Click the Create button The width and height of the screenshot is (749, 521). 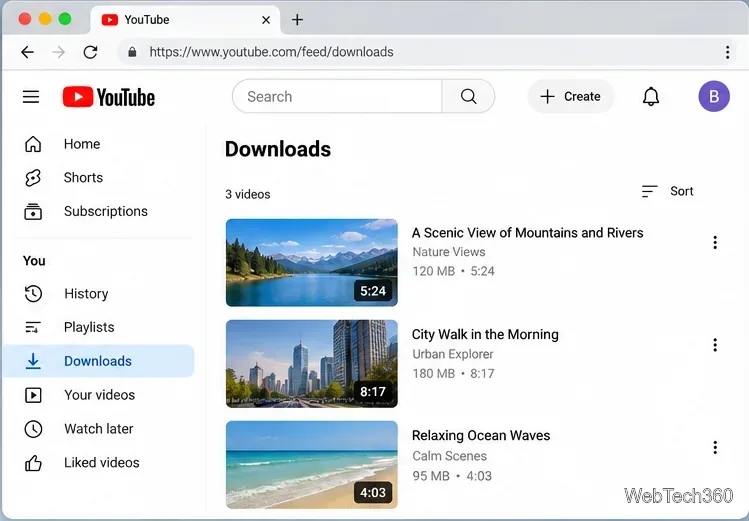pos(571,96)
